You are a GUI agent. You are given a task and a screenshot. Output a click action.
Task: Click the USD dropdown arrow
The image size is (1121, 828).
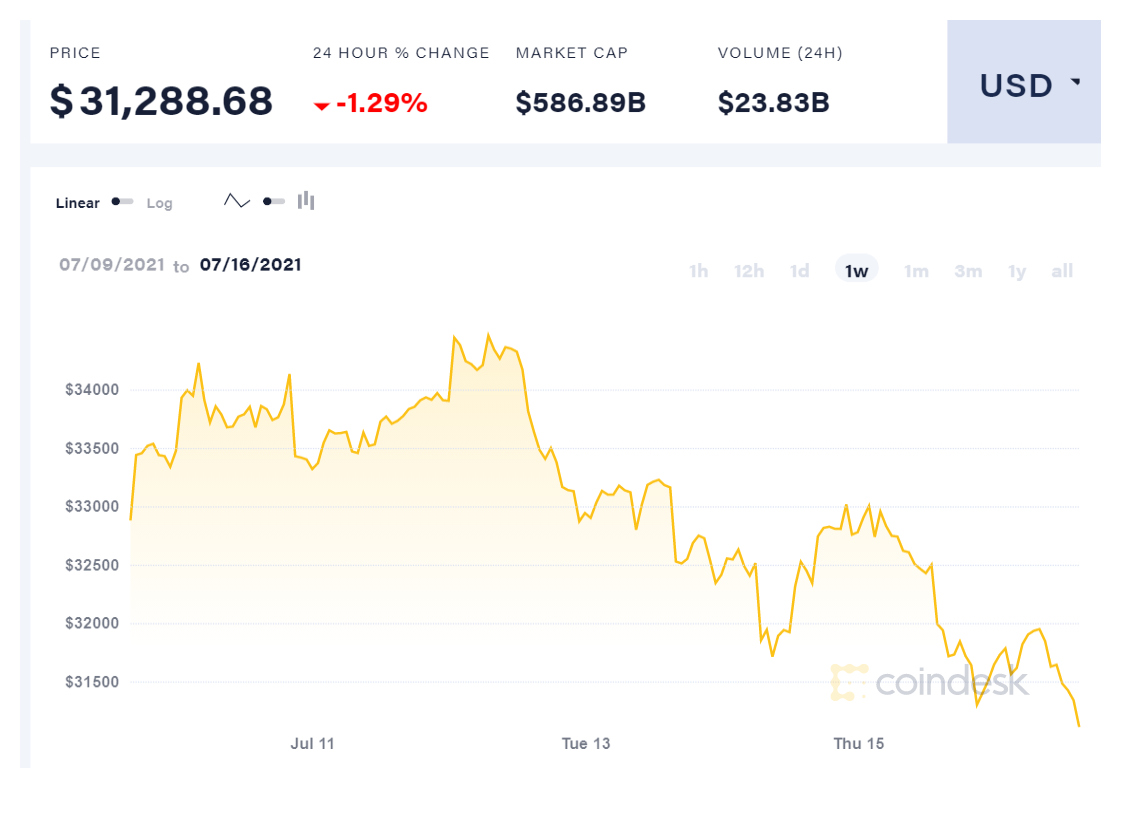(x=1076, y=83)
